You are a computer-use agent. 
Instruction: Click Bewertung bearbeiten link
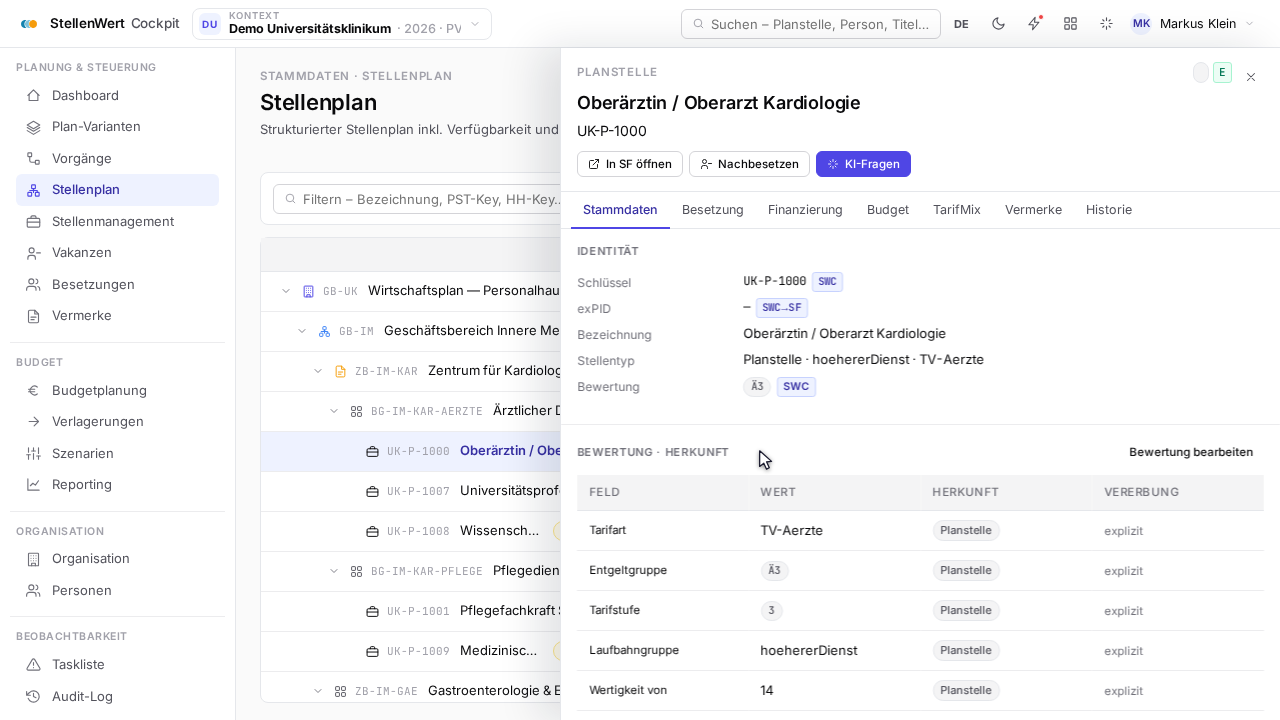pos(1191,452)
